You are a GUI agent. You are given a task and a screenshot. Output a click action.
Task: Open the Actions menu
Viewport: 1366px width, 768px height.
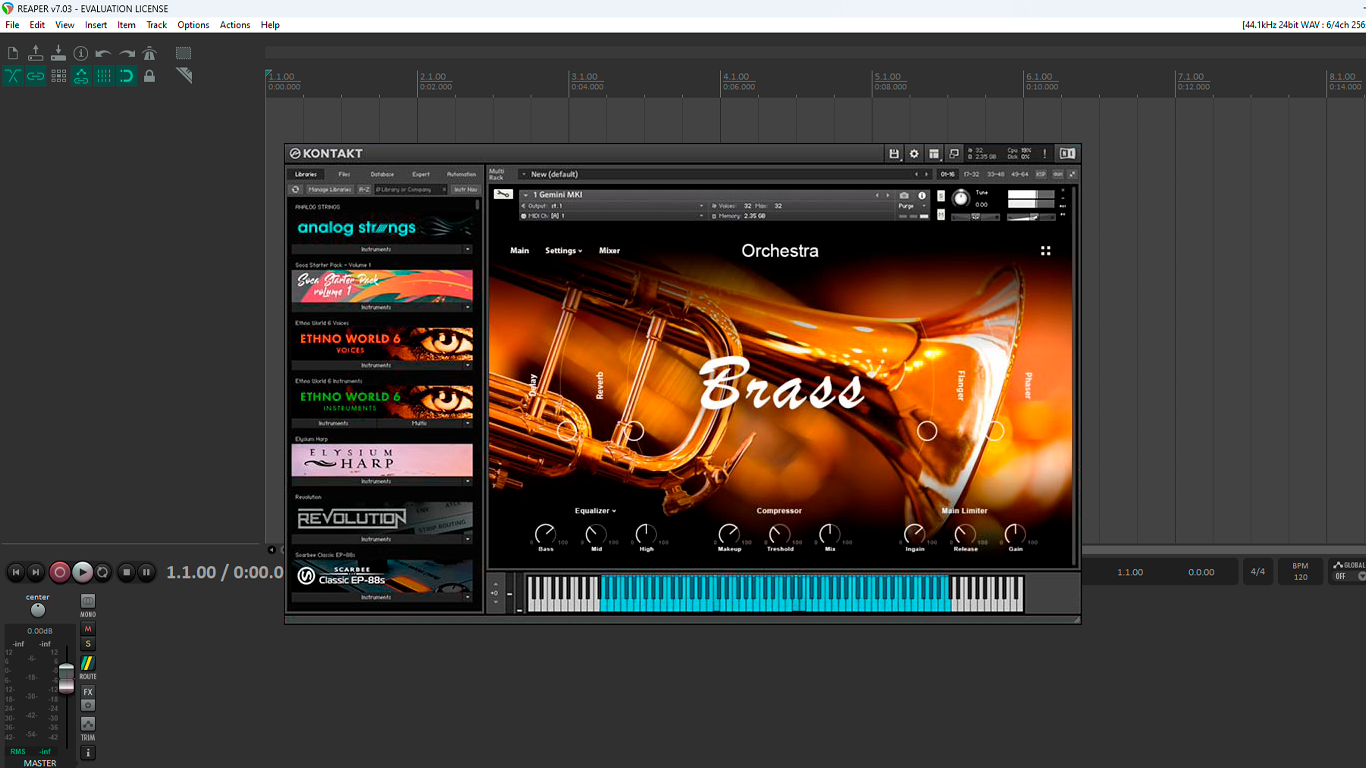click(x=235, y=25)
